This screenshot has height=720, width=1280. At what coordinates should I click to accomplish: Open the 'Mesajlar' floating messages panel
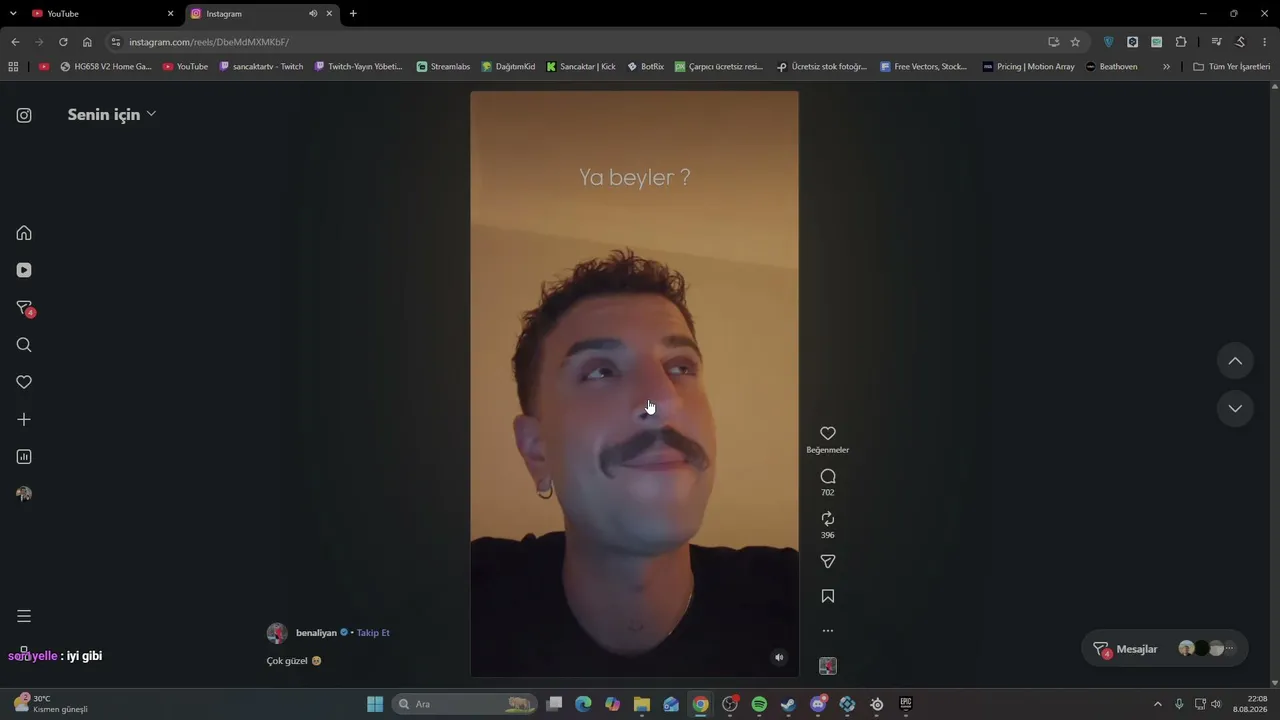[x=1165, y=649]
